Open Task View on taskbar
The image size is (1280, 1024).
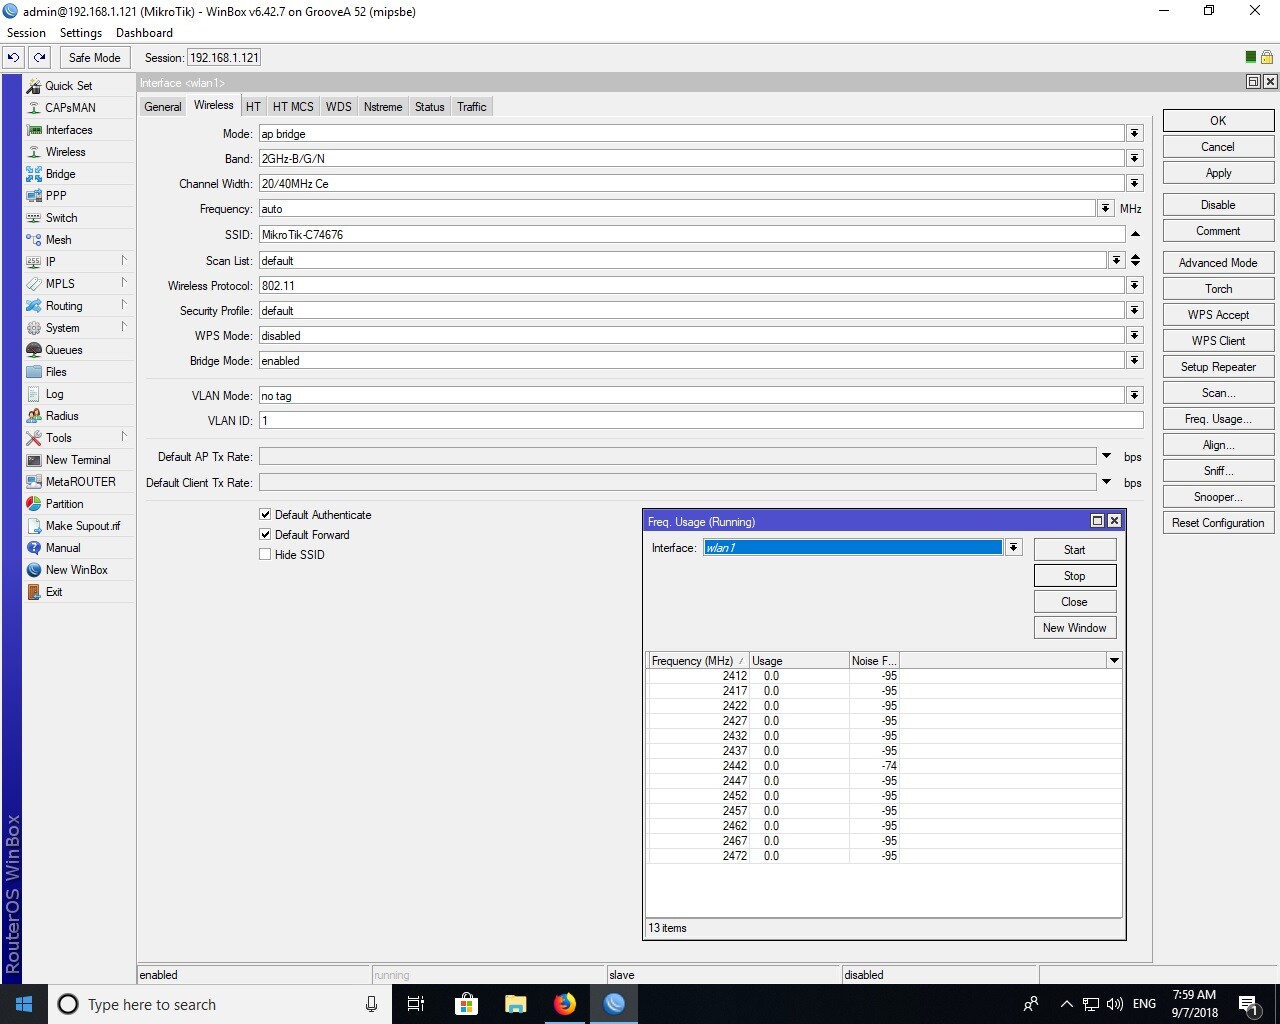(x=416, y=1004)
